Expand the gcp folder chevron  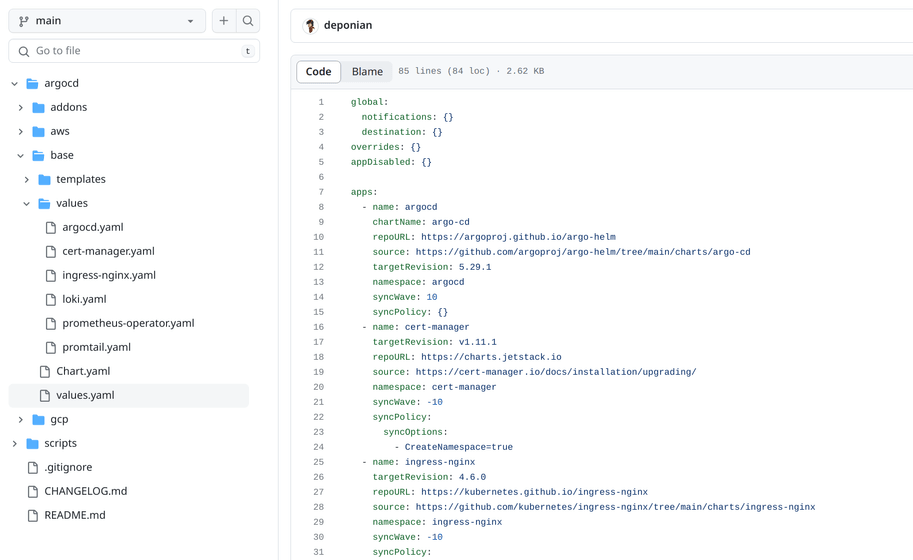coord(20,420)
